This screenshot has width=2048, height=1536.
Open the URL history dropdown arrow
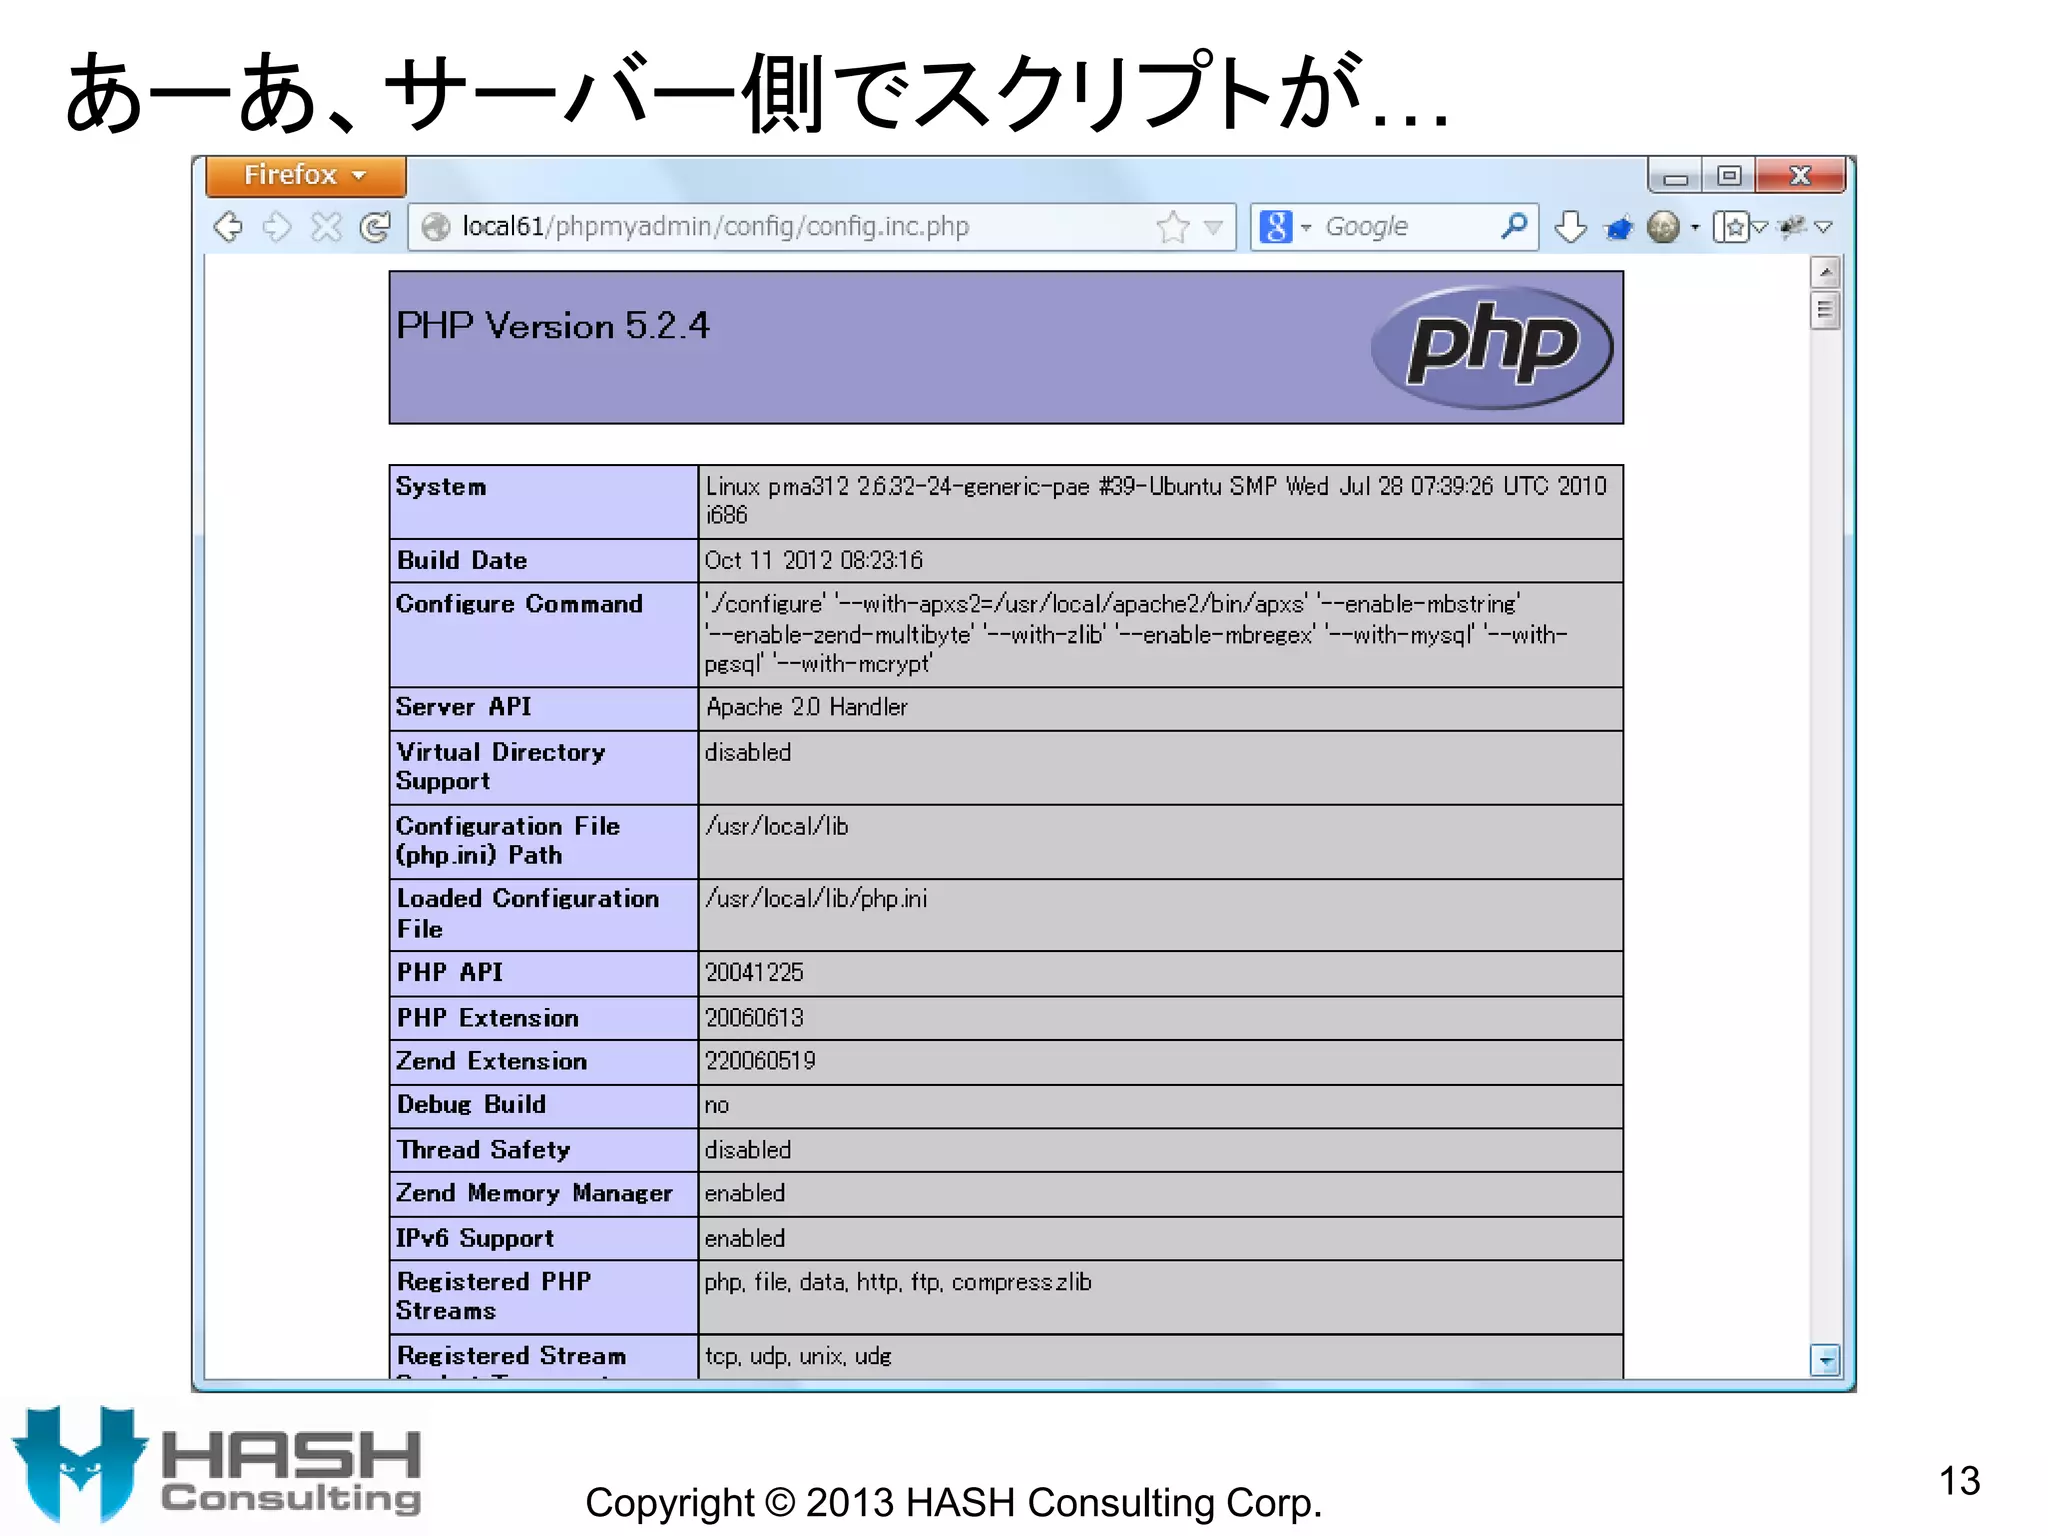click(1213, 227)
